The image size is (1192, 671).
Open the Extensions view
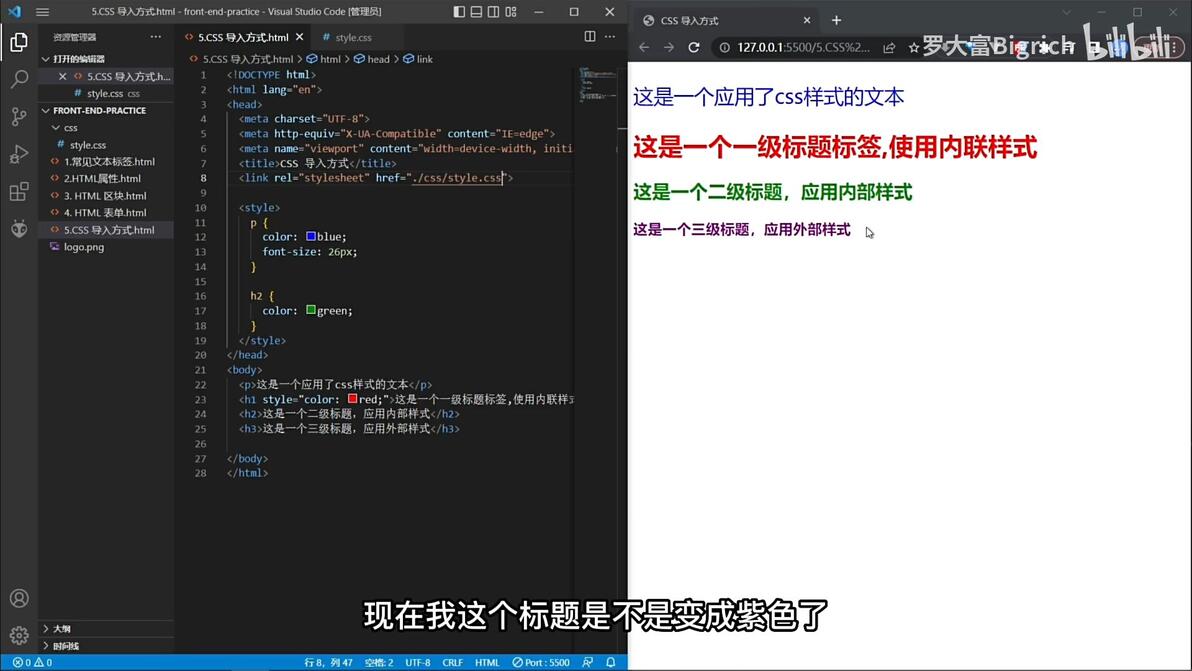pos(19,191)
